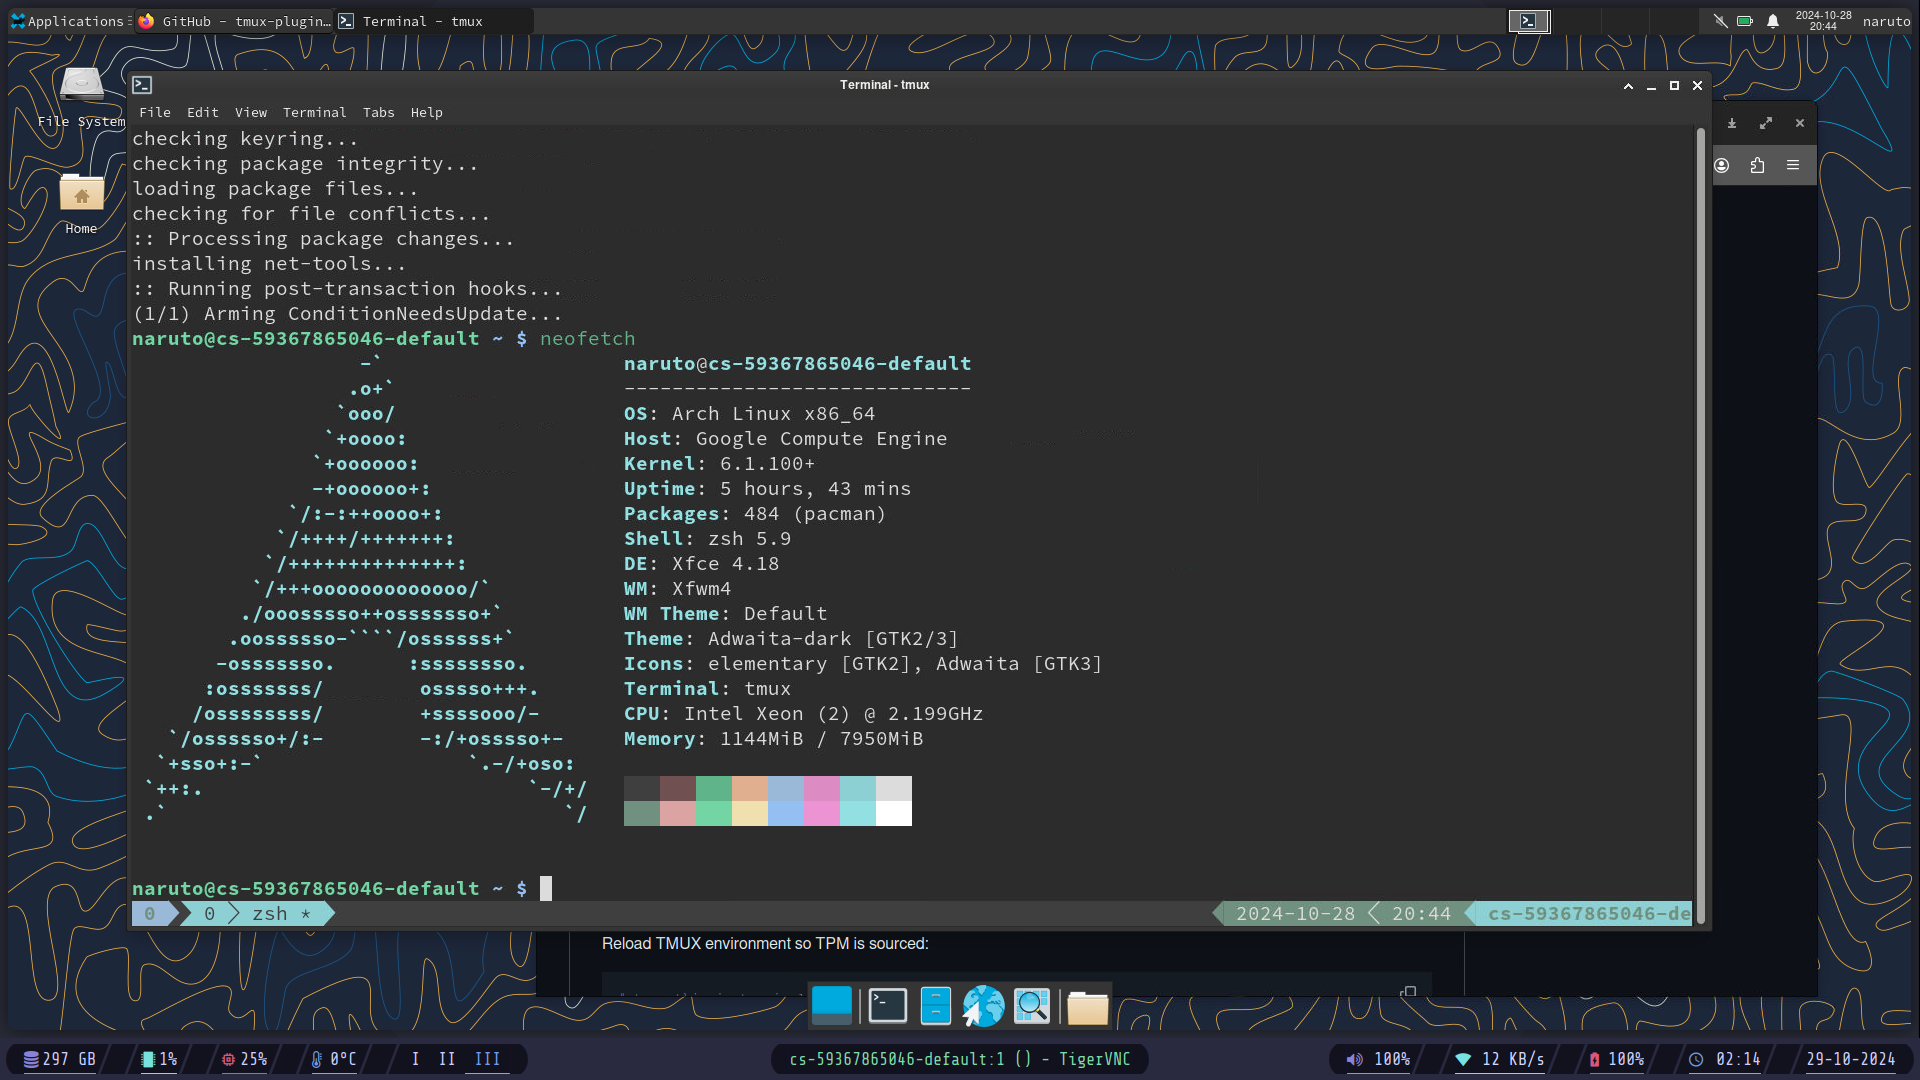Switch to workspace II in the bottom panel
Screen dimensions: 1920x1080
446,1059
